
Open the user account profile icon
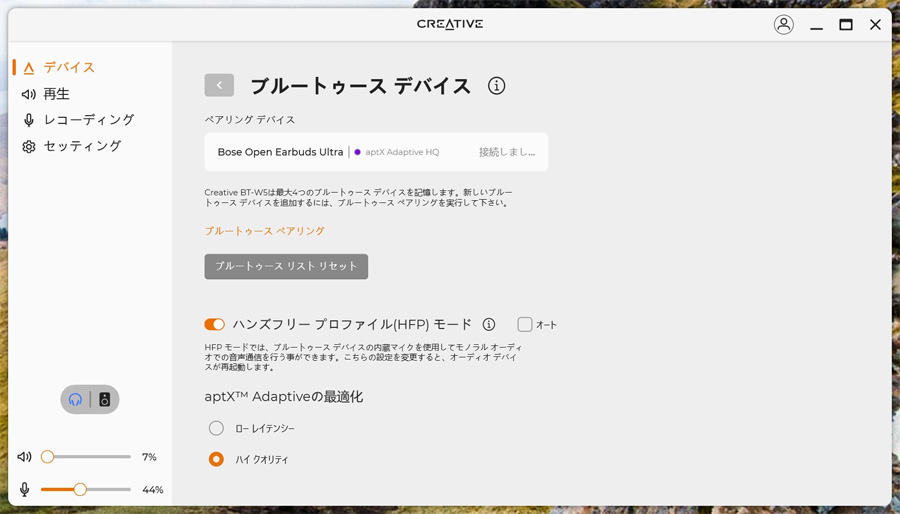click(783, 24)
